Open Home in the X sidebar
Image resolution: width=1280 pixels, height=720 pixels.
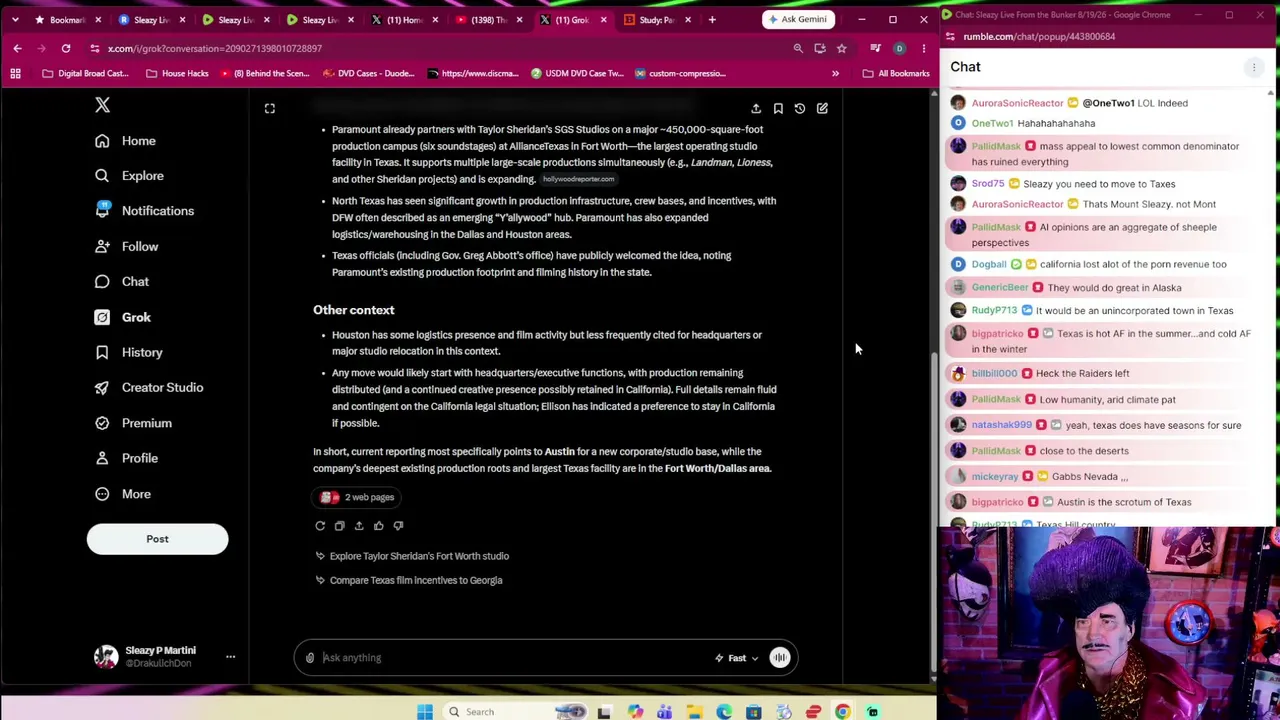(125, 141)
